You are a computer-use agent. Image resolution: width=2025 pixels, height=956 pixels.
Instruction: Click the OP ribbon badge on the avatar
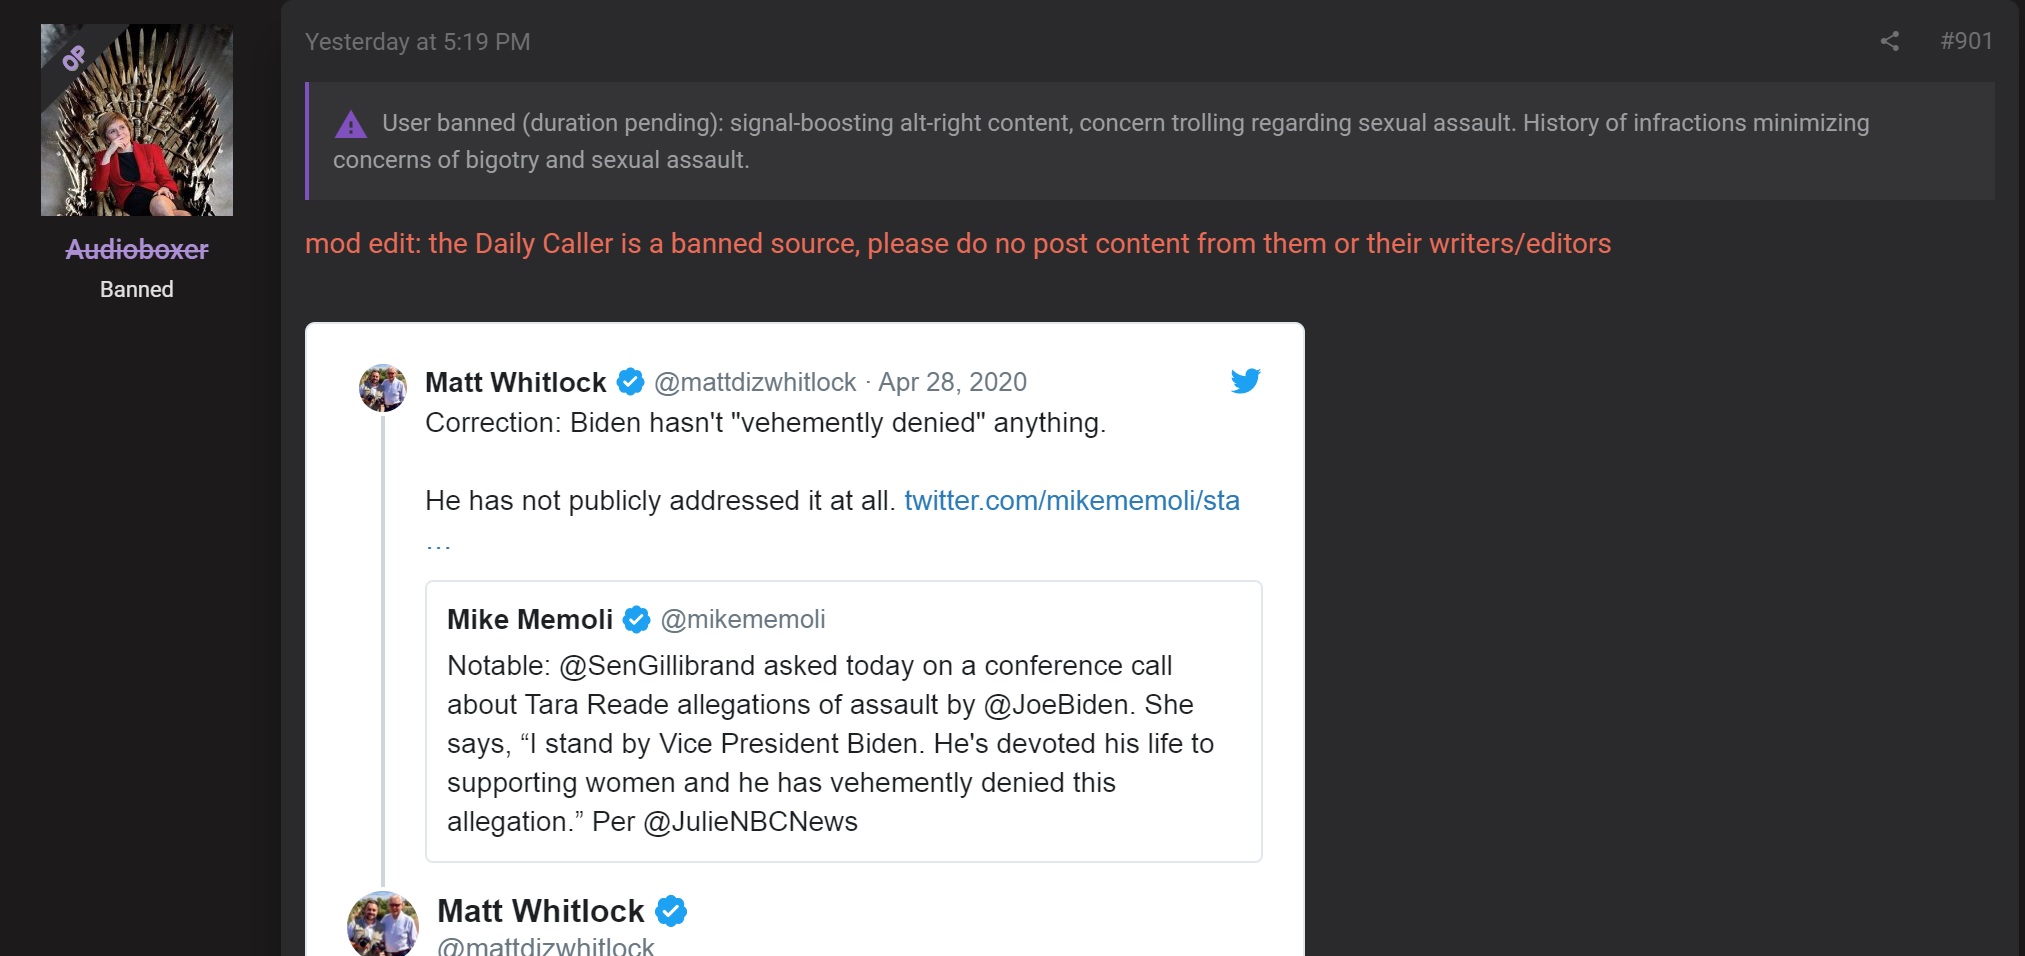[x=73, y=57]
